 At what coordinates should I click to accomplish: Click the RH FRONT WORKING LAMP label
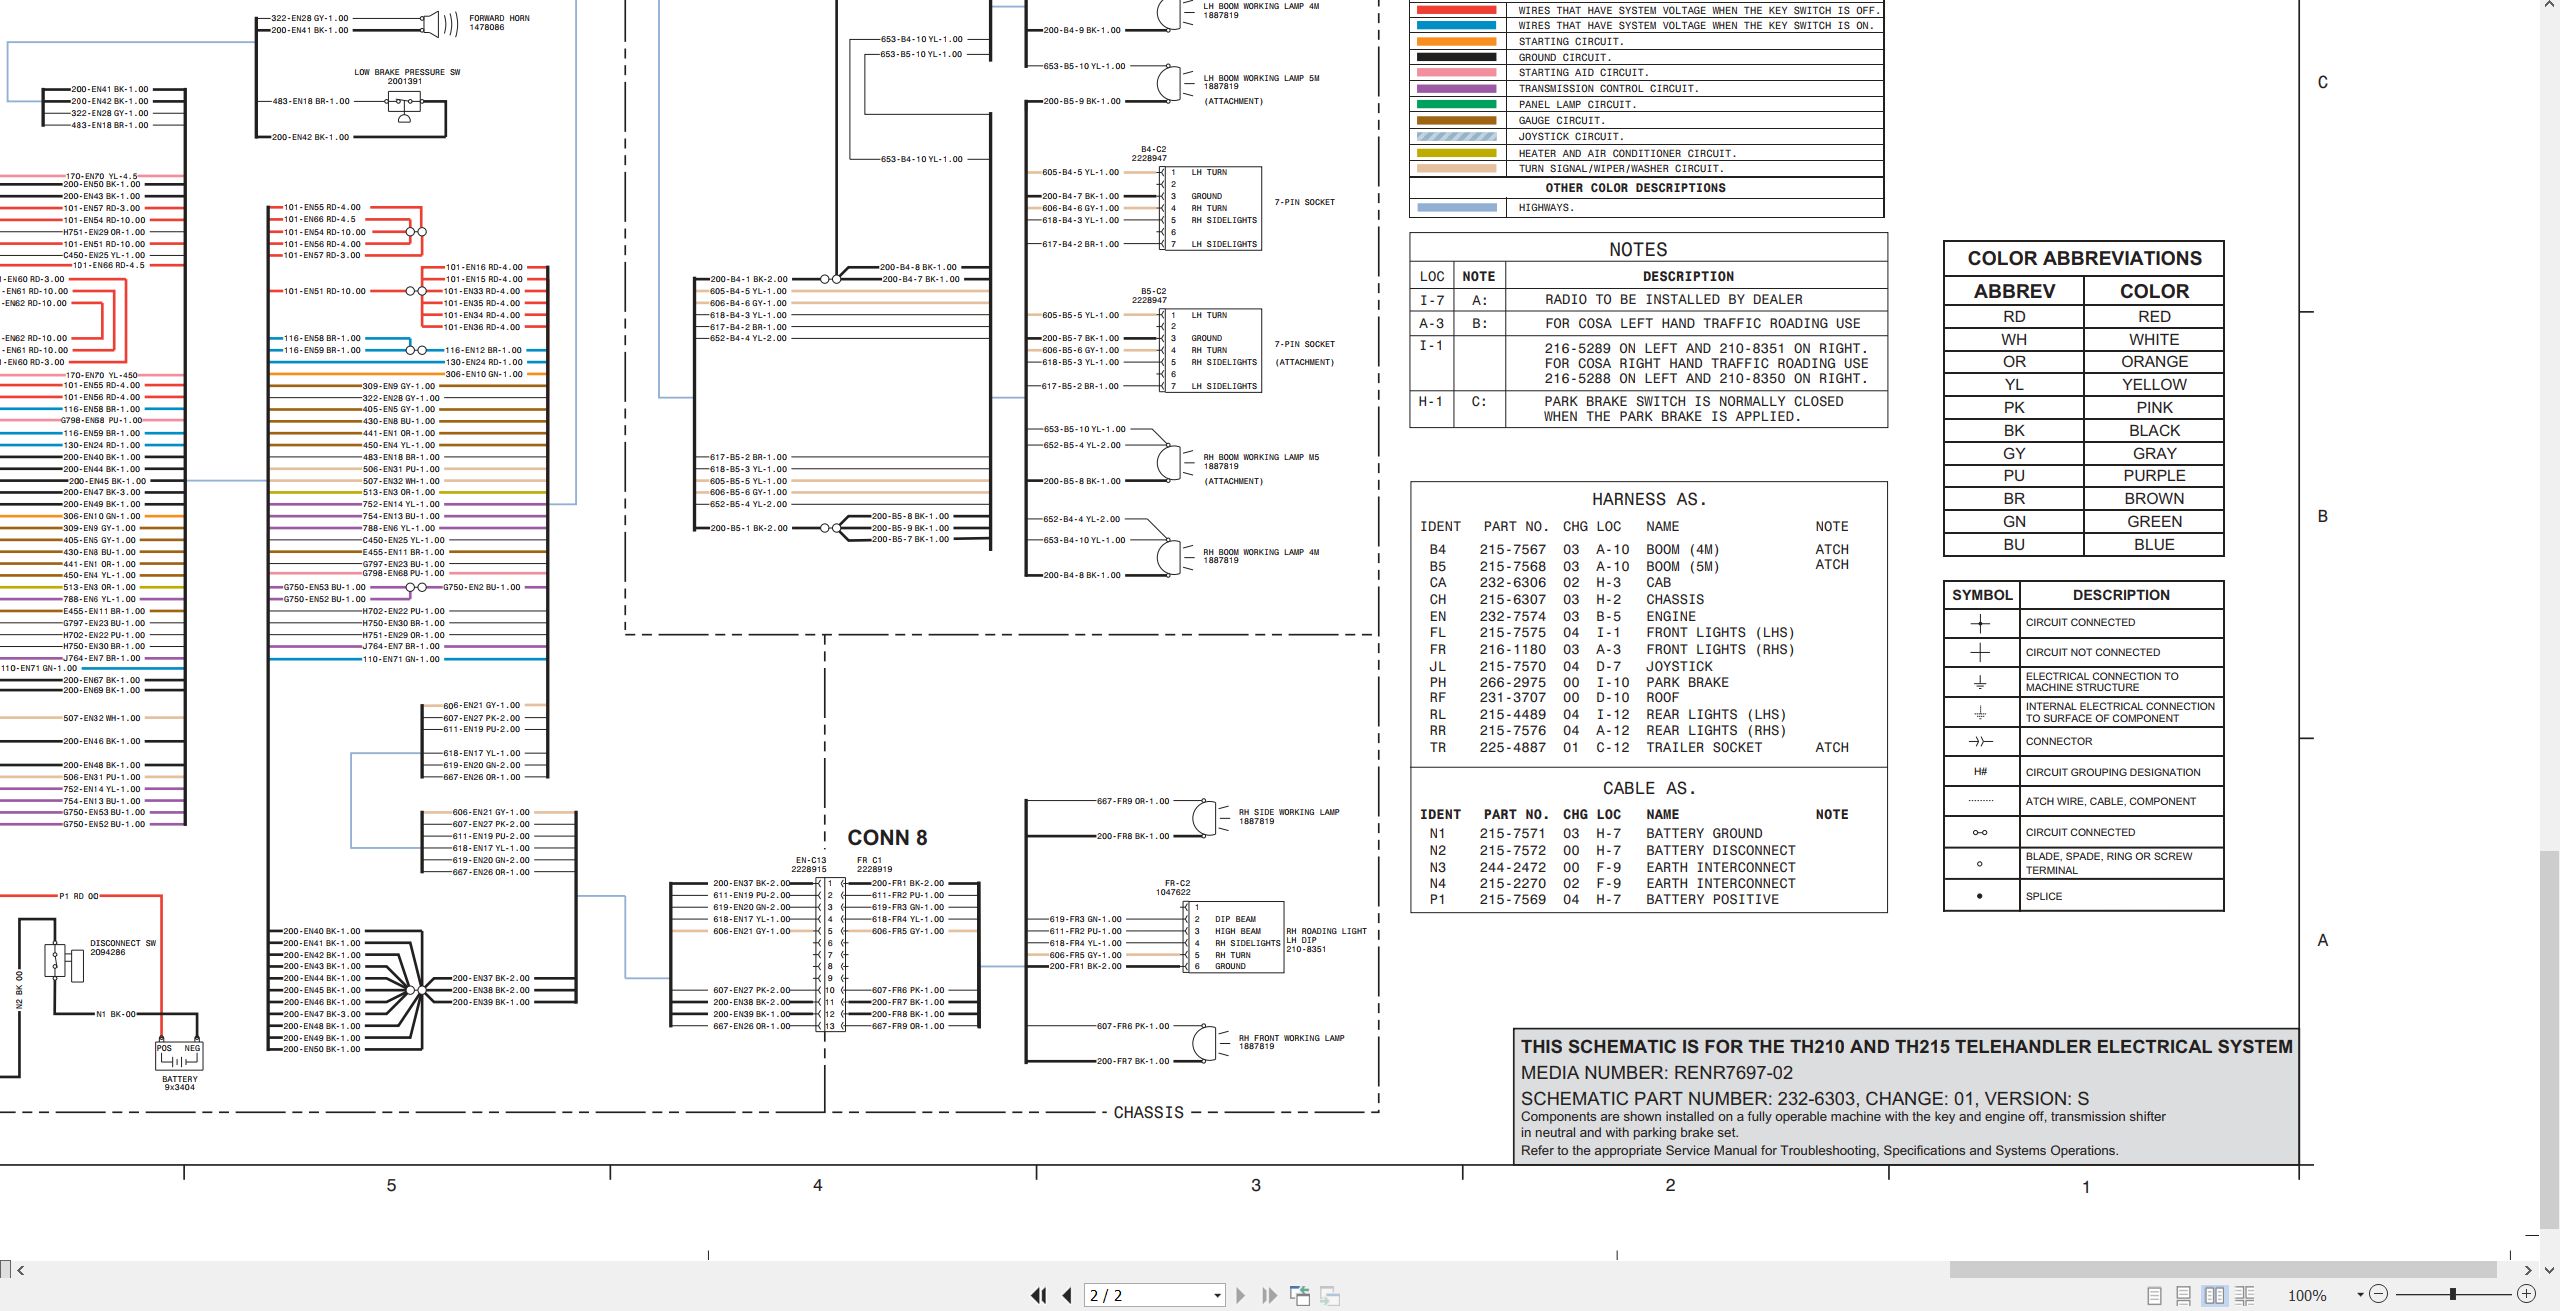pos(1291,1038)
